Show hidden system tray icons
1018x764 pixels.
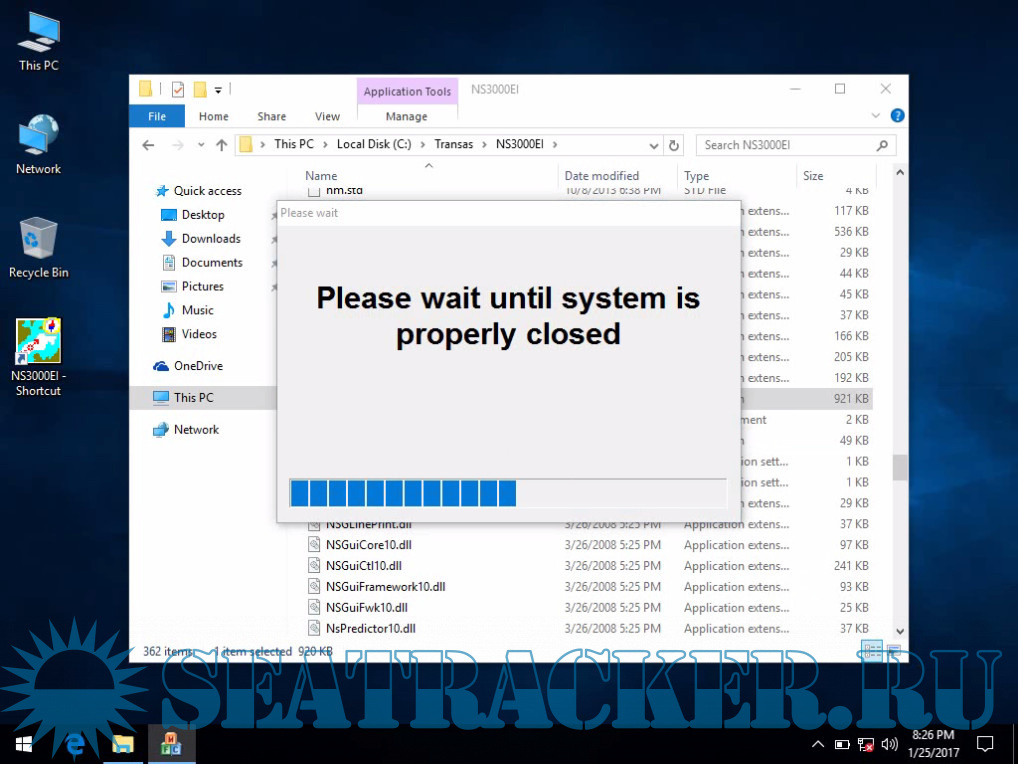pos(817,744)
